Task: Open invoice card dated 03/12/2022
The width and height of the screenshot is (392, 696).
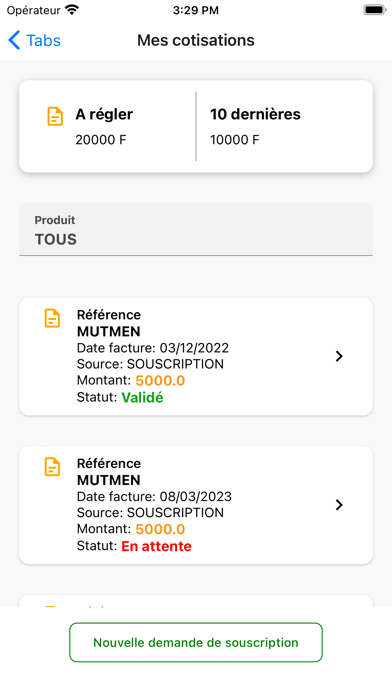Action: pos(196,356)
